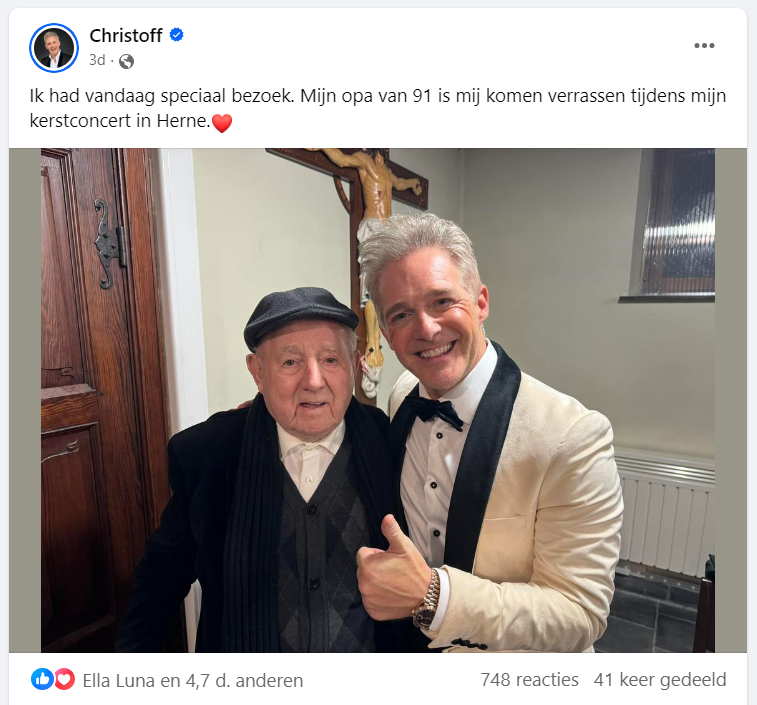The height and width of the screenshot is (705, 757).
Task: Open the three-dot post options menu
Action: pyautogui.click(x=704, y=45)
